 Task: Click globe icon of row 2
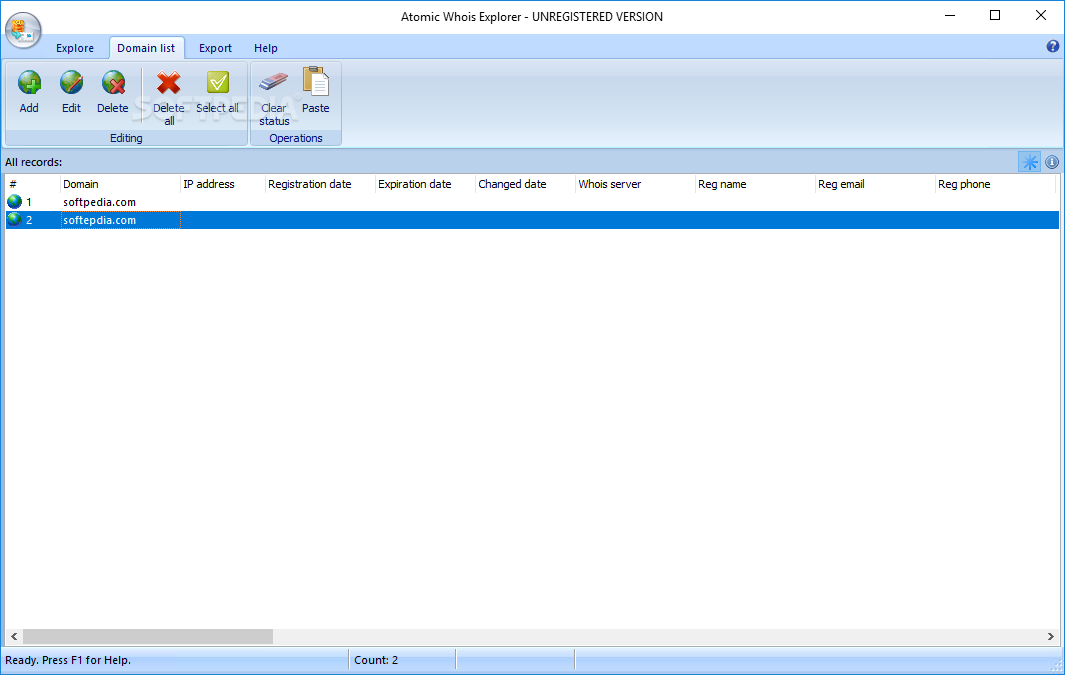pyautogui.click(x=14, y=219)
